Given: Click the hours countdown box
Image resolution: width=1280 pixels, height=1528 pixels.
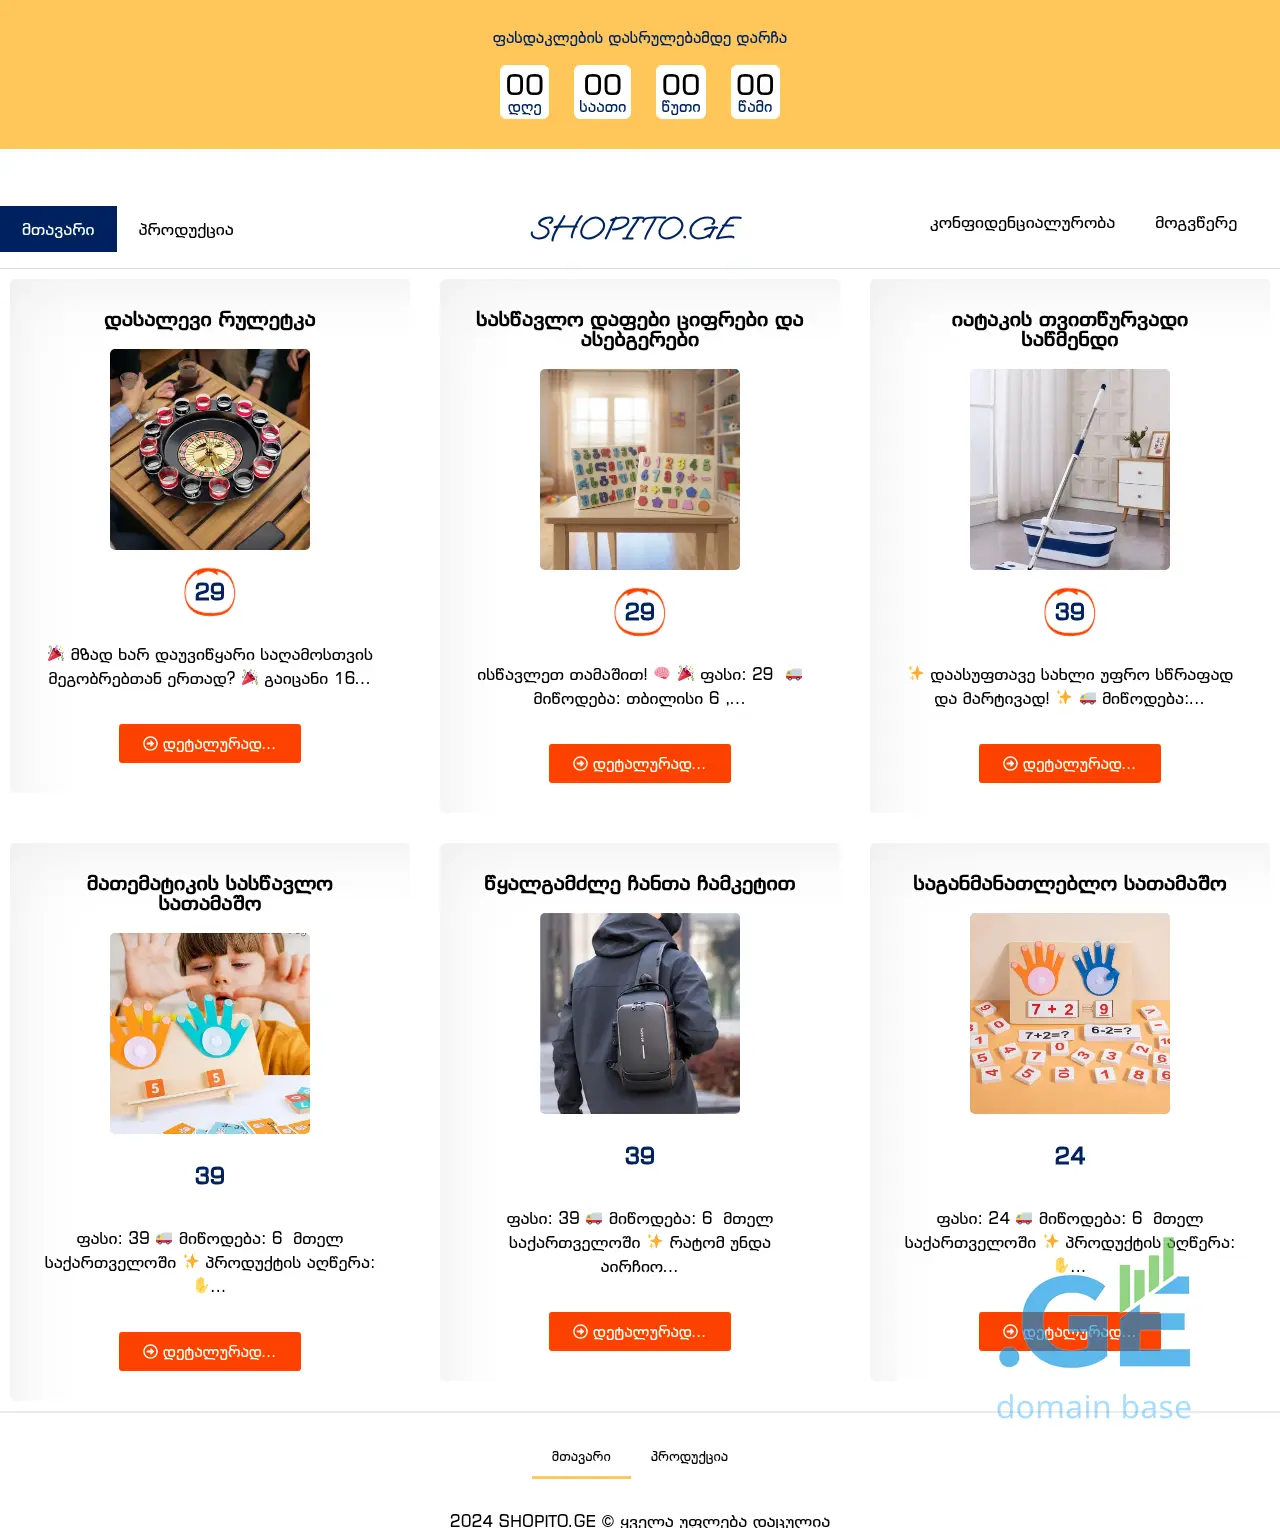Looking at the screenshot, I should pyautogui.click(x=603, y=92).
